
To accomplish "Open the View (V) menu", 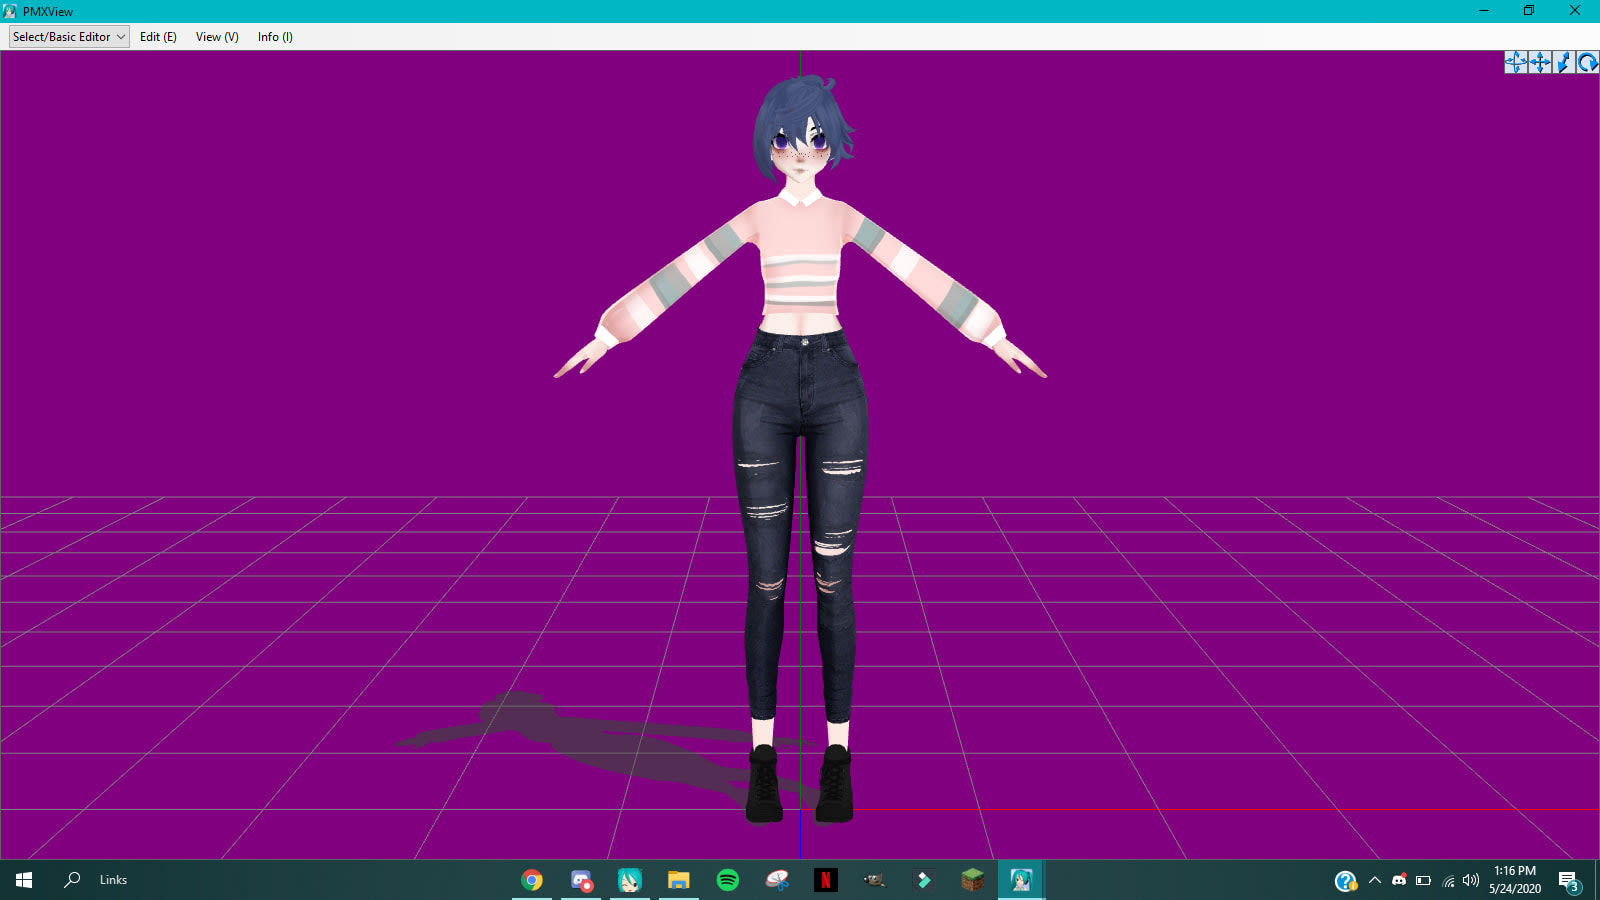I will click(x=217, y=37).
